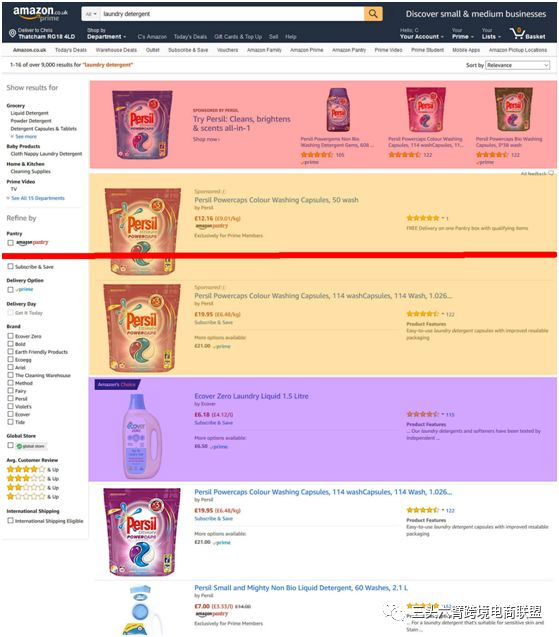Open Ecover Zero Laundry Liquid 1.5 Litre link

pyautogui.click(x=251, y=396)
